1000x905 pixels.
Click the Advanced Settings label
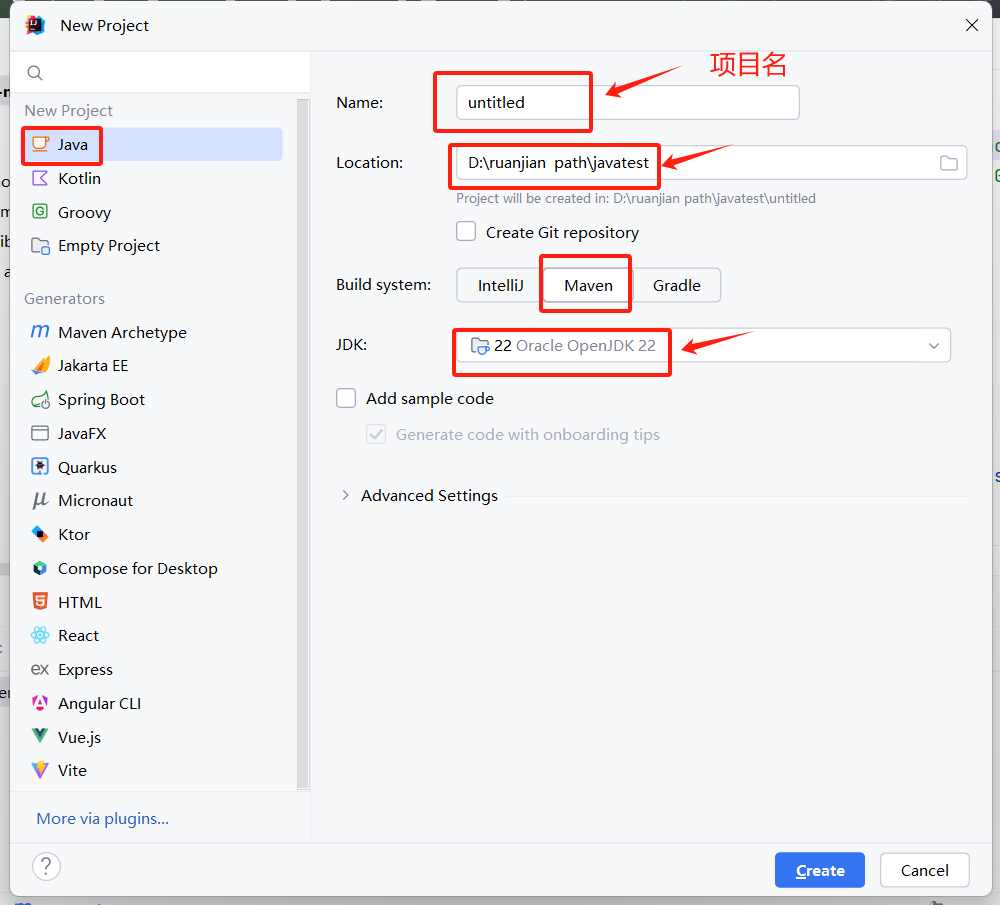tap(429, 496)
